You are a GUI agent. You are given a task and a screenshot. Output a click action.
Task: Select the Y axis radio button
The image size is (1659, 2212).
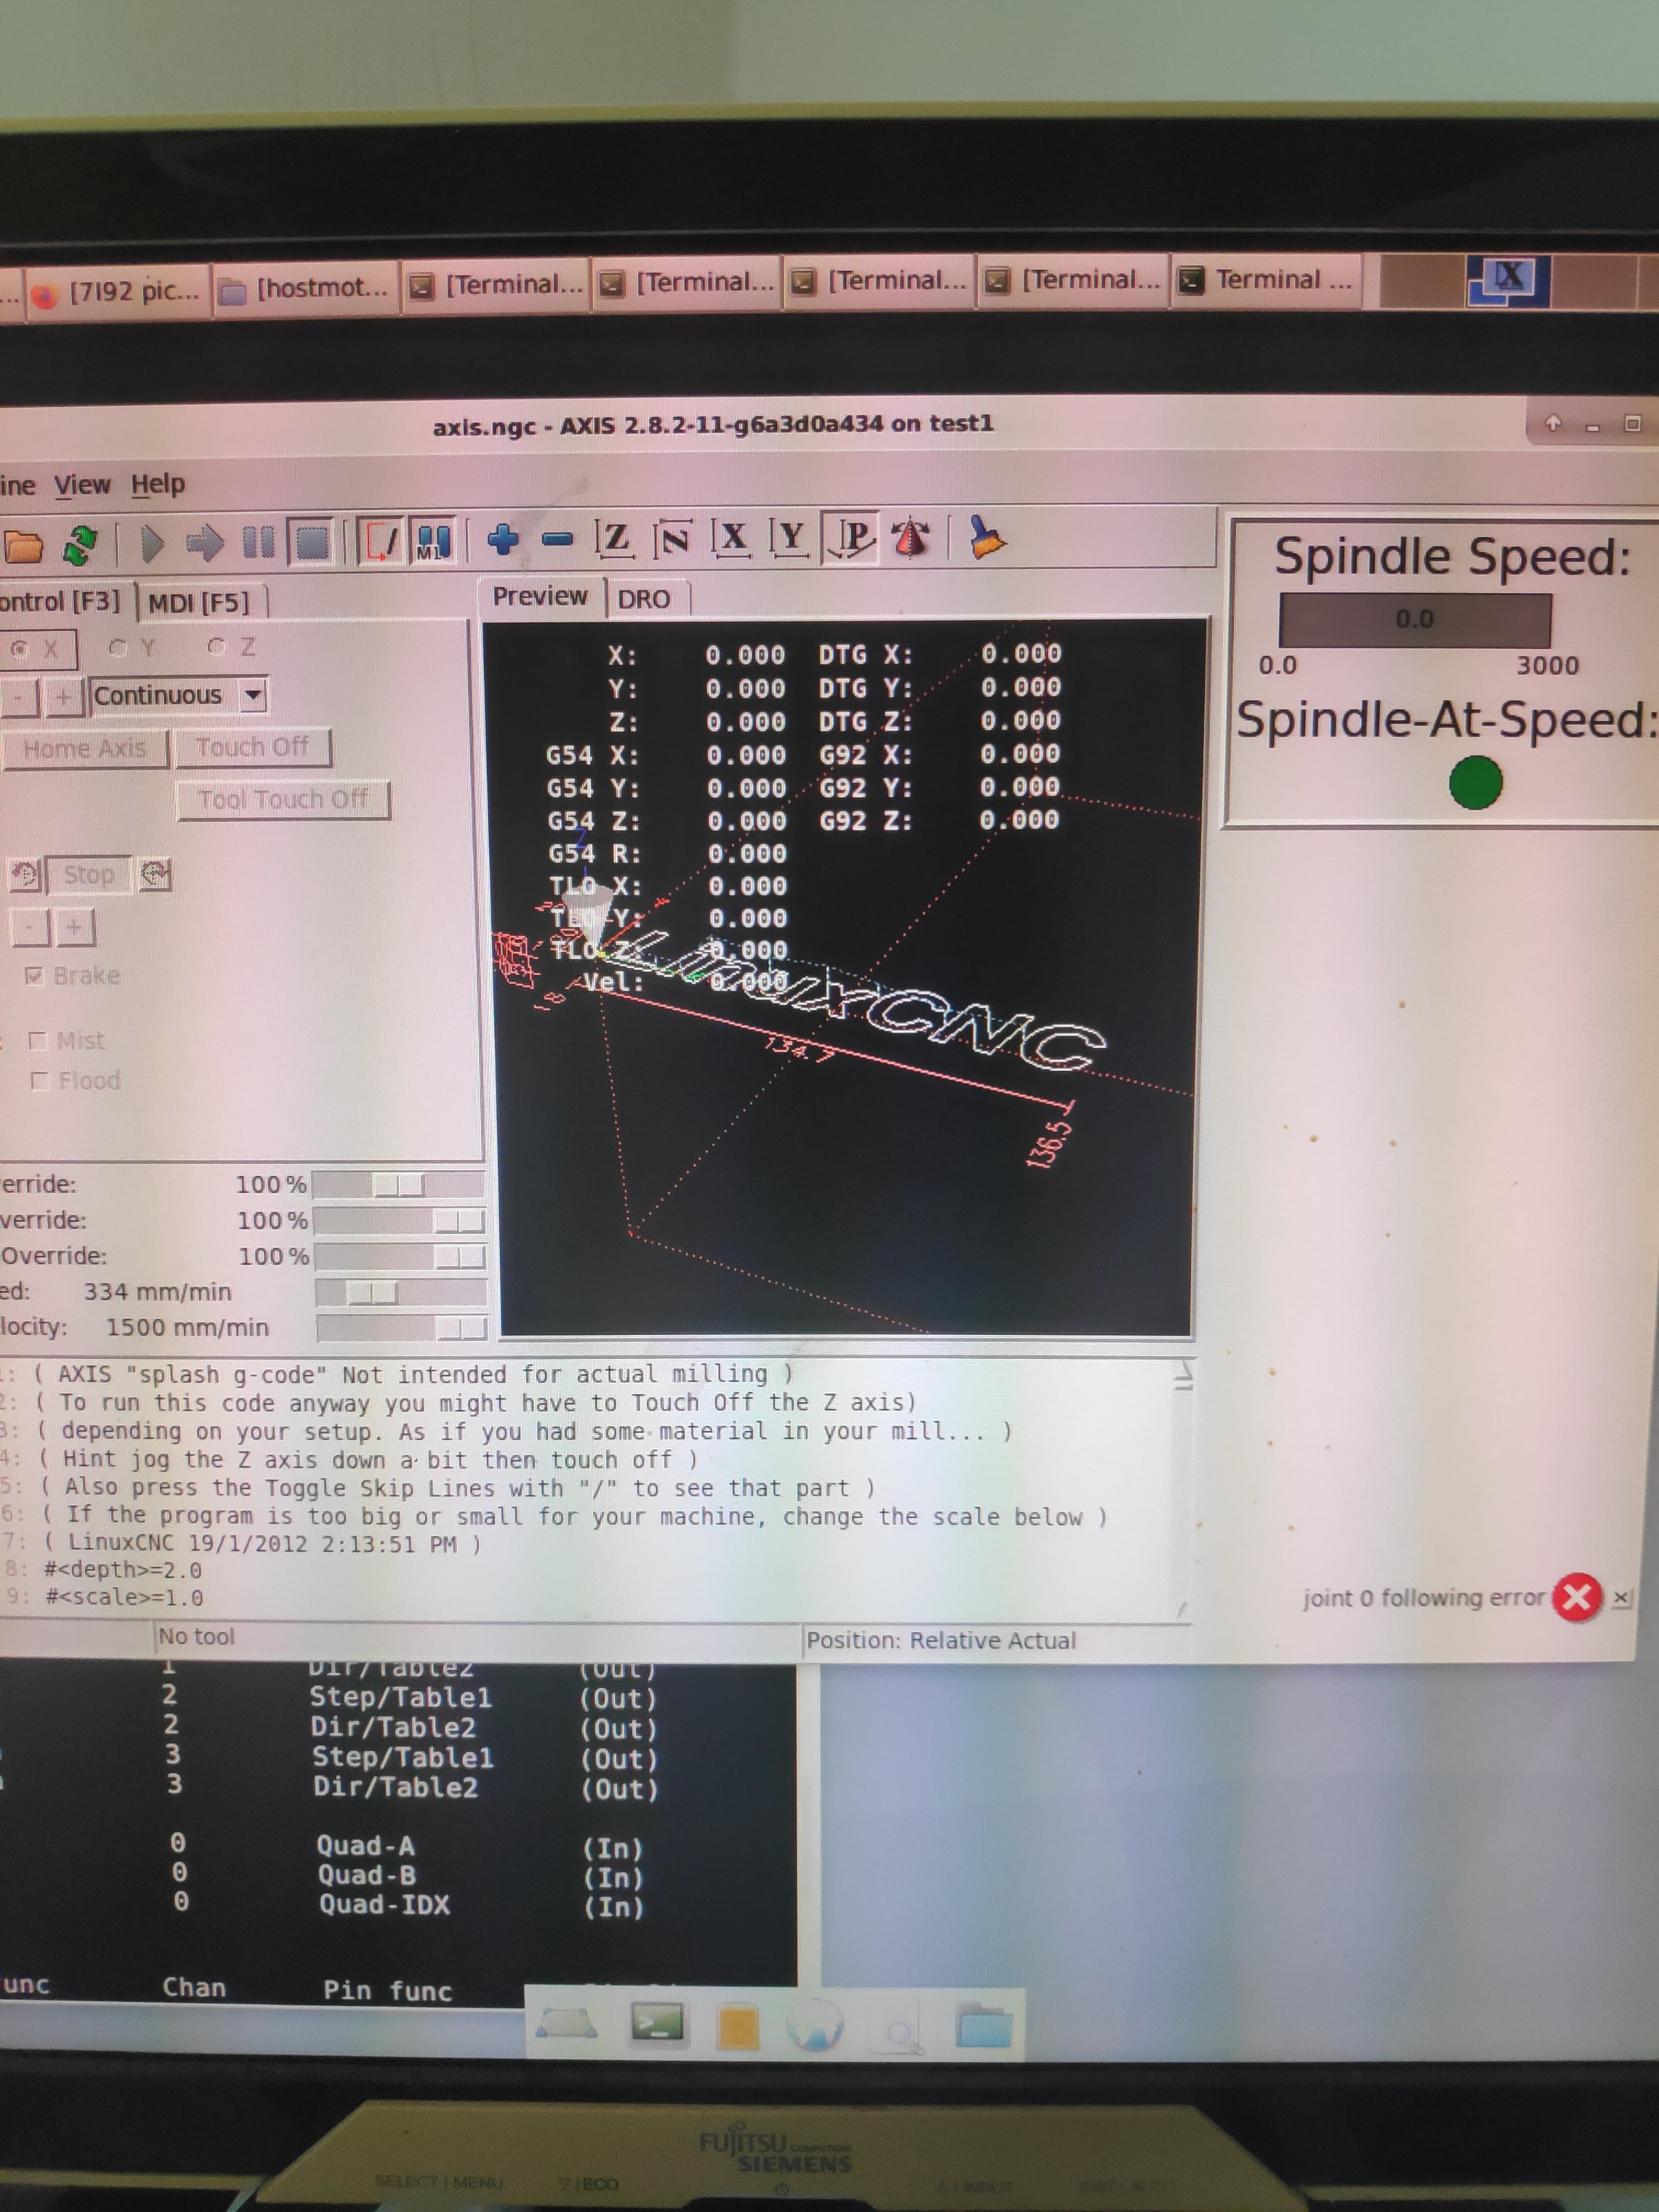tap(133, 648)
